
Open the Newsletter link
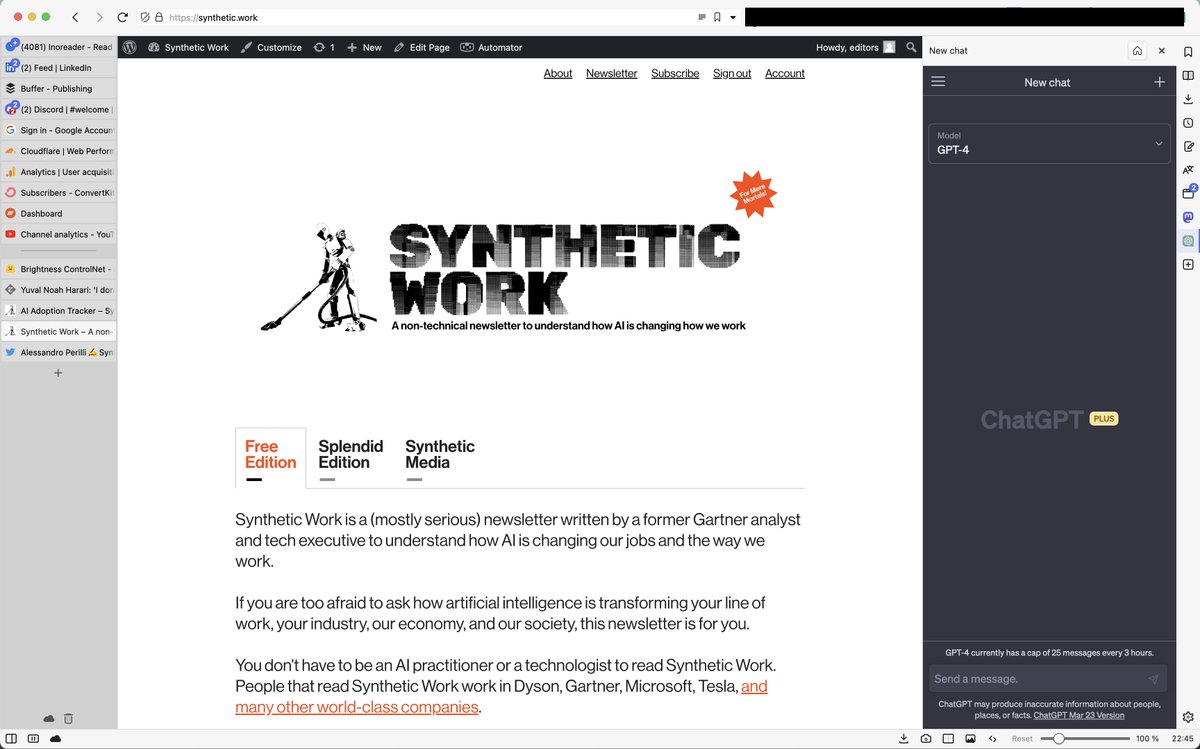tap(612, 73)
